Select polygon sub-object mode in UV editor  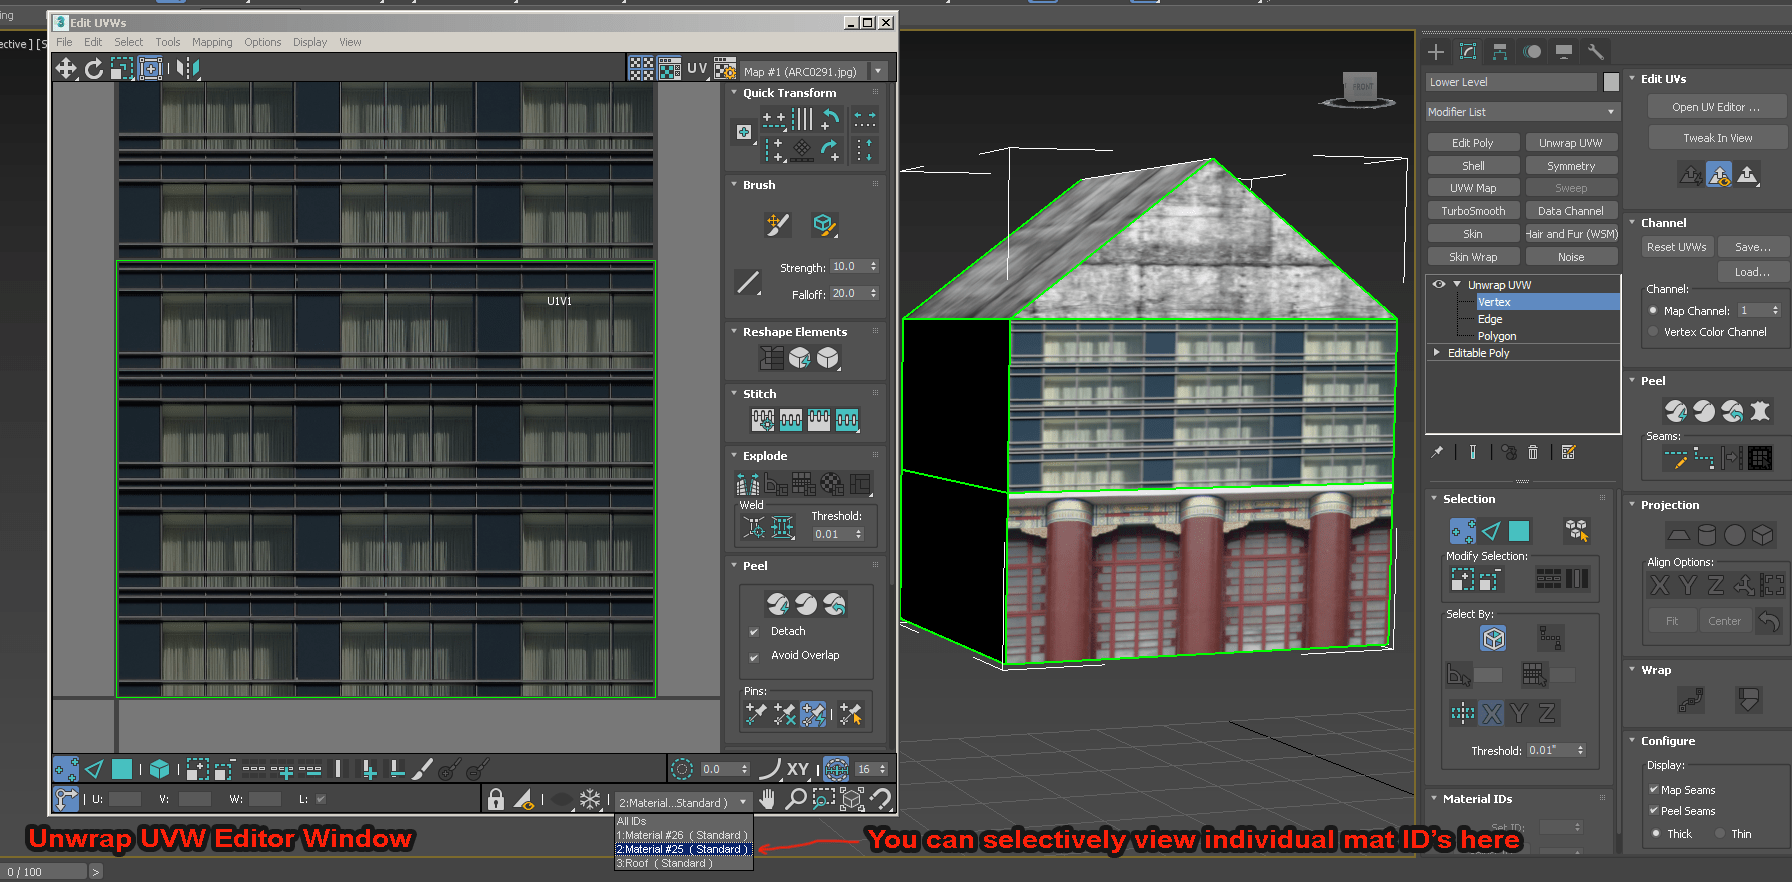[121, 769]
